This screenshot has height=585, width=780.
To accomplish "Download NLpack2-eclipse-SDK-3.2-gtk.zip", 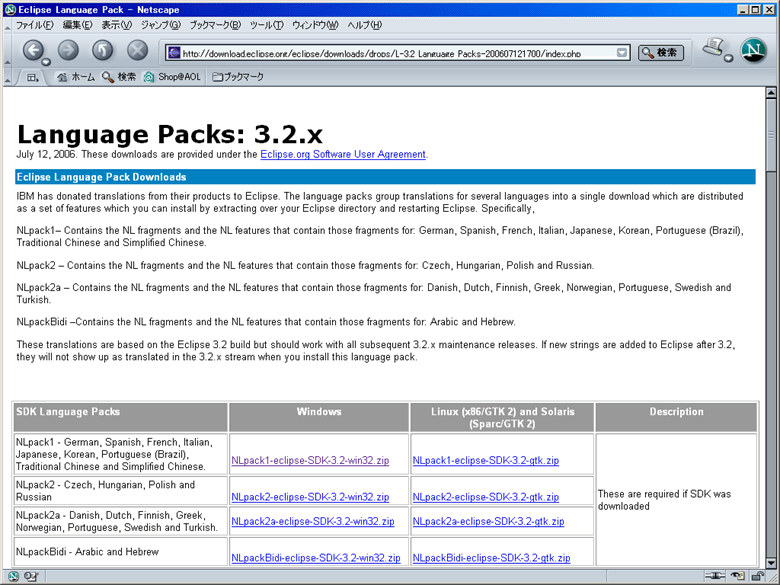I will pos(486,497).
